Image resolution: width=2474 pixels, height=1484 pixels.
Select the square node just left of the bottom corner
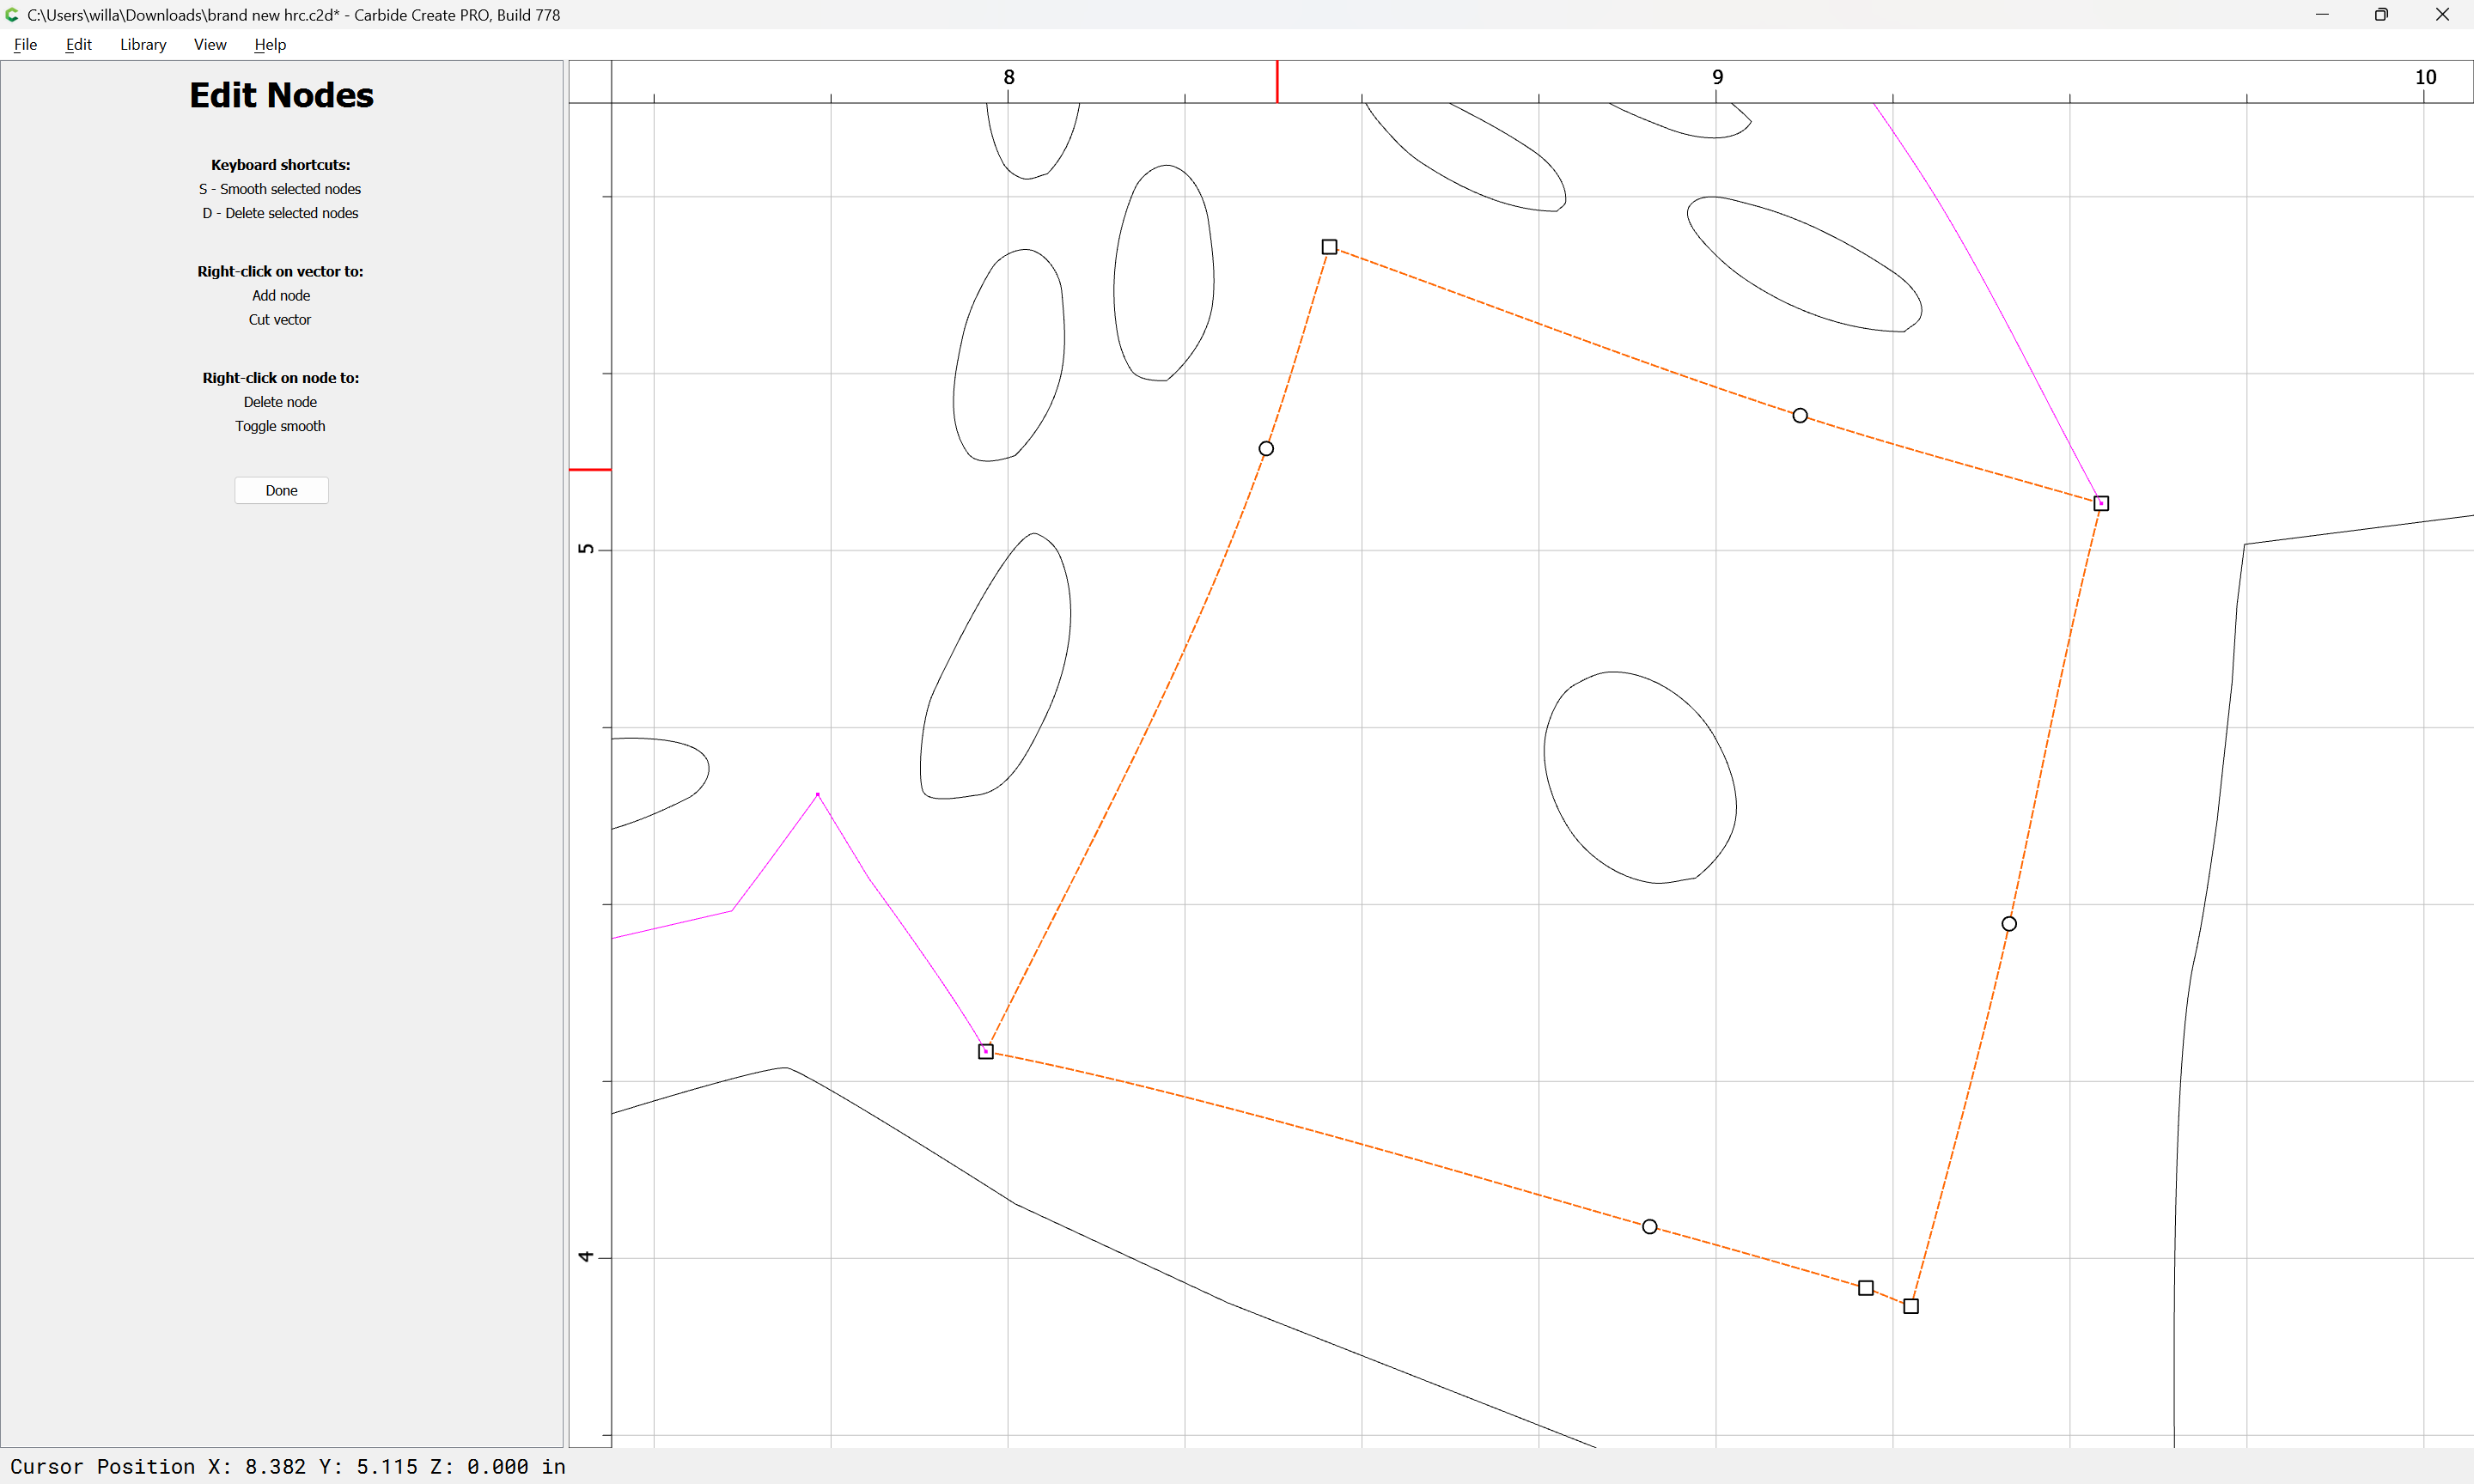pos(1866,1288)
